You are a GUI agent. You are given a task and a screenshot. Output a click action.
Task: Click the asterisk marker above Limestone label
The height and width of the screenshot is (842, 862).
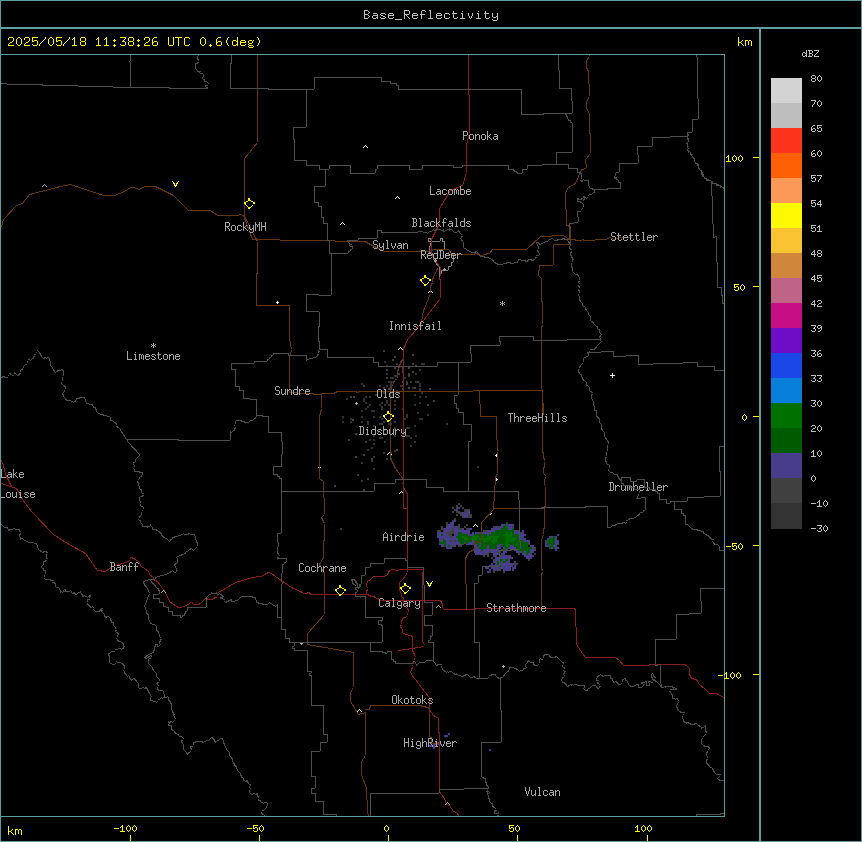tap(153, 346)
